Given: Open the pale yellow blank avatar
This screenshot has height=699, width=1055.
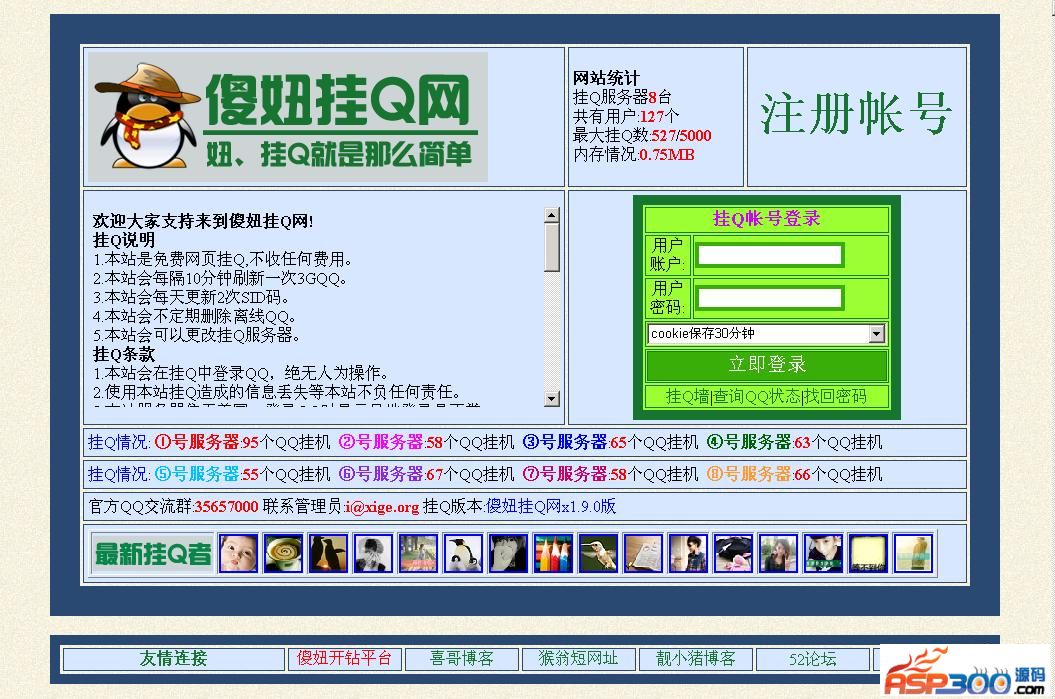Looking at the screenshot, I should click(869, 554).
